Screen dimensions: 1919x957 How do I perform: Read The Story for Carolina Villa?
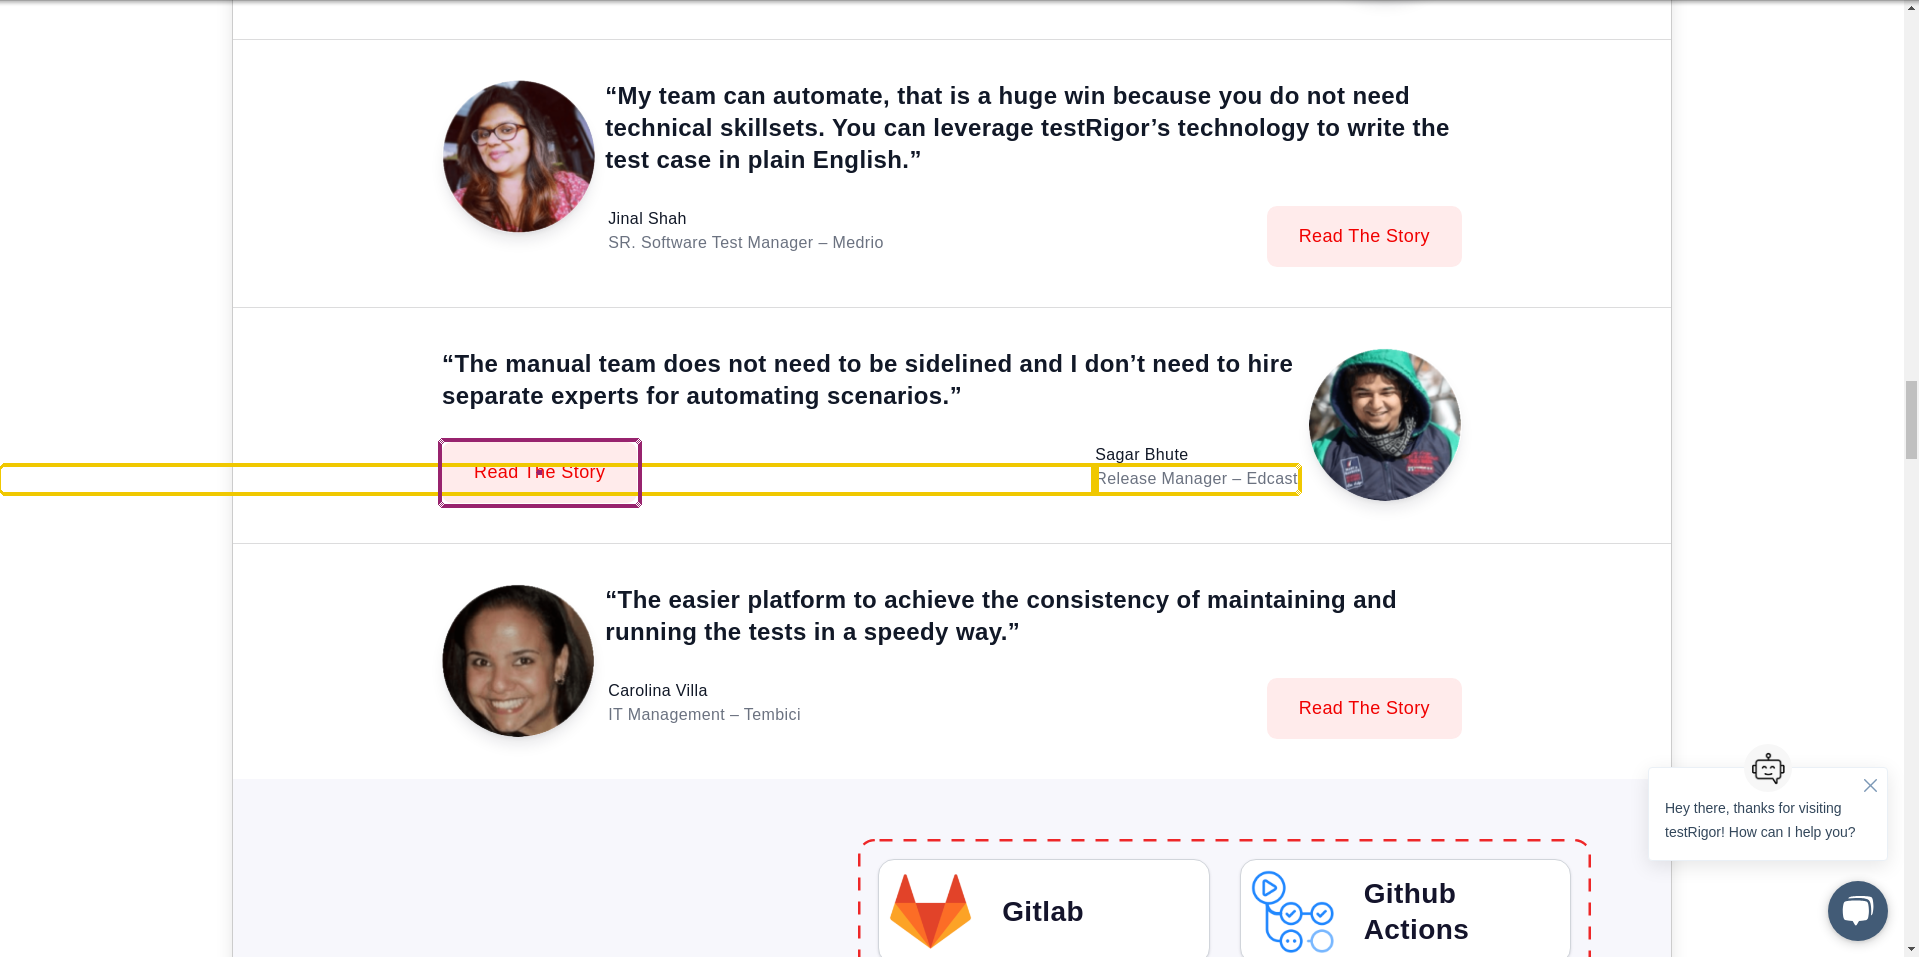coord(1363,709)
